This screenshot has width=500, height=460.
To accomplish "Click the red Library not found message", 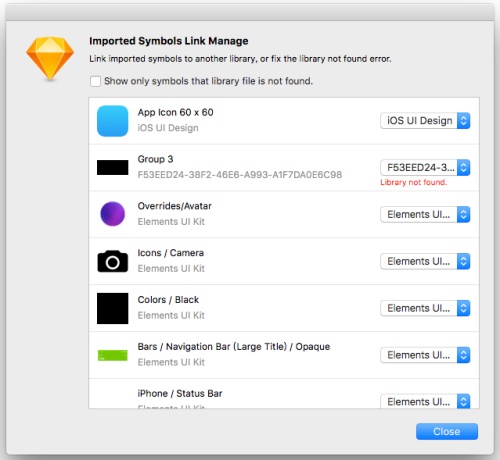I will (x=414, y=182).
